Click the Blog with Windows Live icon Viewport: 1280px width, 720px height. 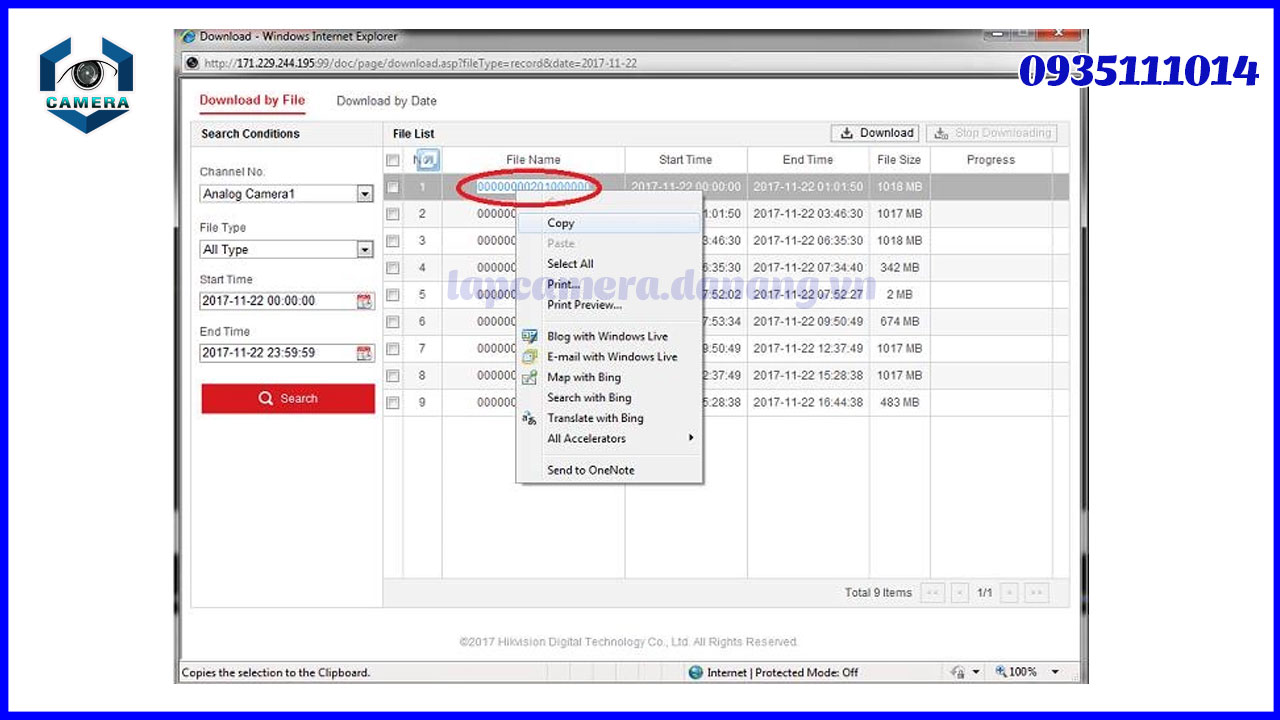click(x=530, y=337)
